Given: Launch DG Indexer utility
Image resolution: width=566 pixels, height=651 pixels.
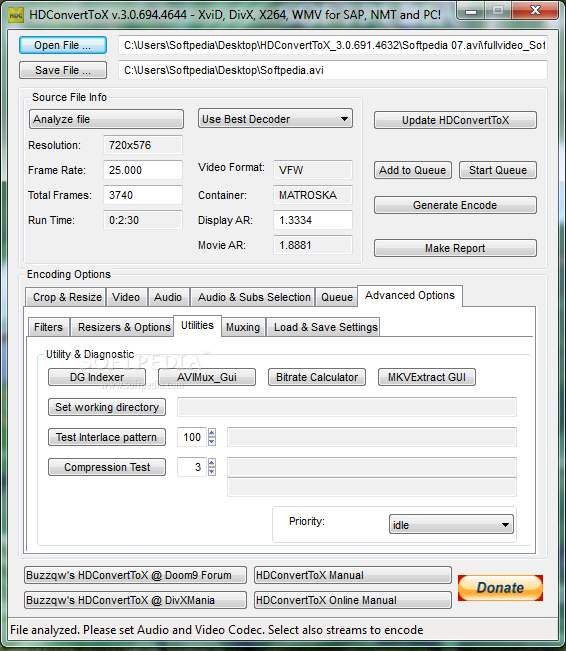Looking at the screenshot, I should click(97, 377).
